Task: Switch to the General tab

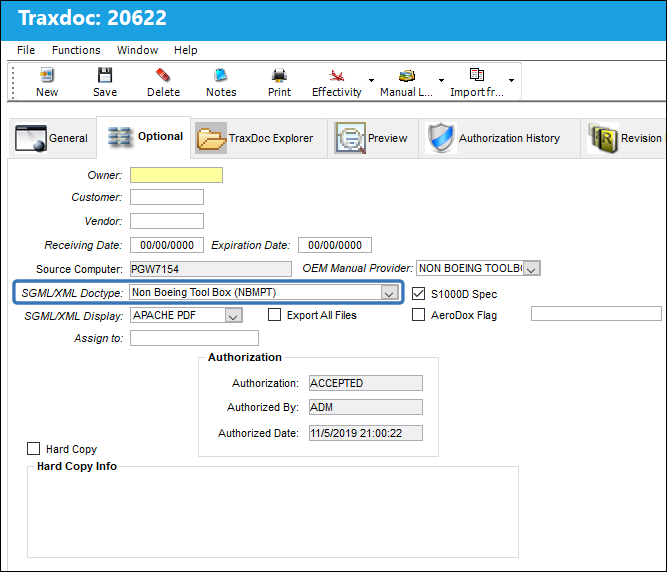Action: [x=52, y=138]
